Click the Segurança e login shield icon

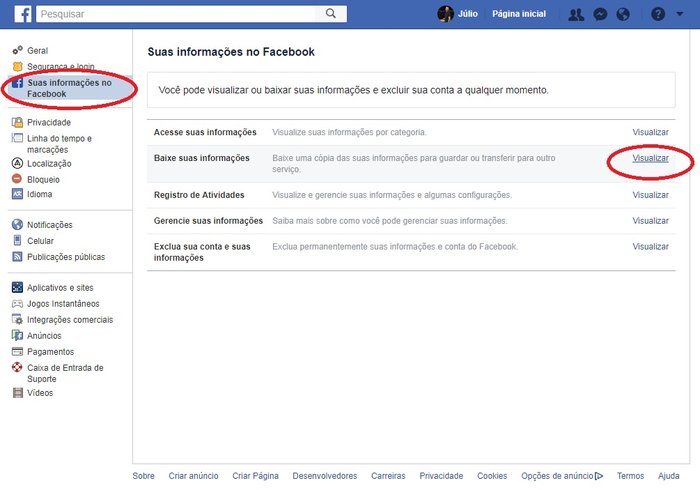pos(17,66)
